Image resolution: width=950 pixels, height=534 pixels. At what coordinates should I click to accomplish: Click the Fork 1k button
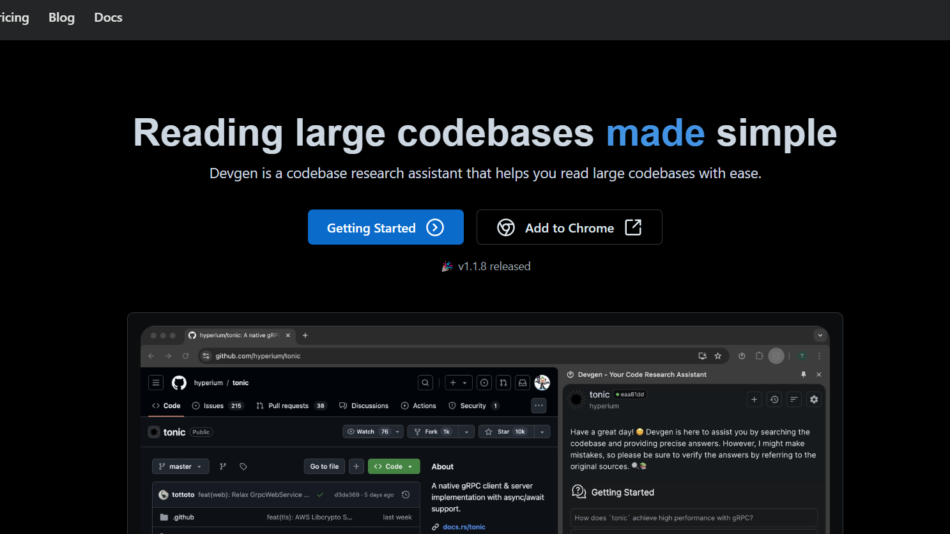click(x=433, y=432)
